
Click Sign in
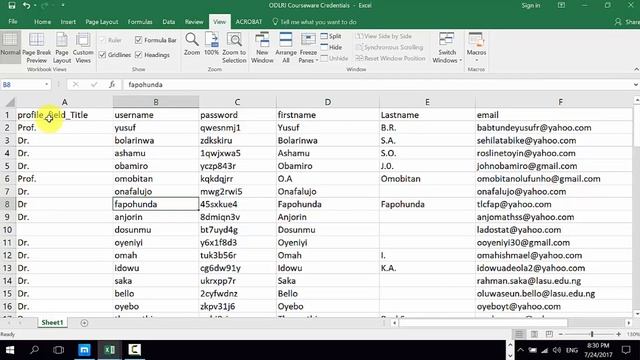point(531,5)
